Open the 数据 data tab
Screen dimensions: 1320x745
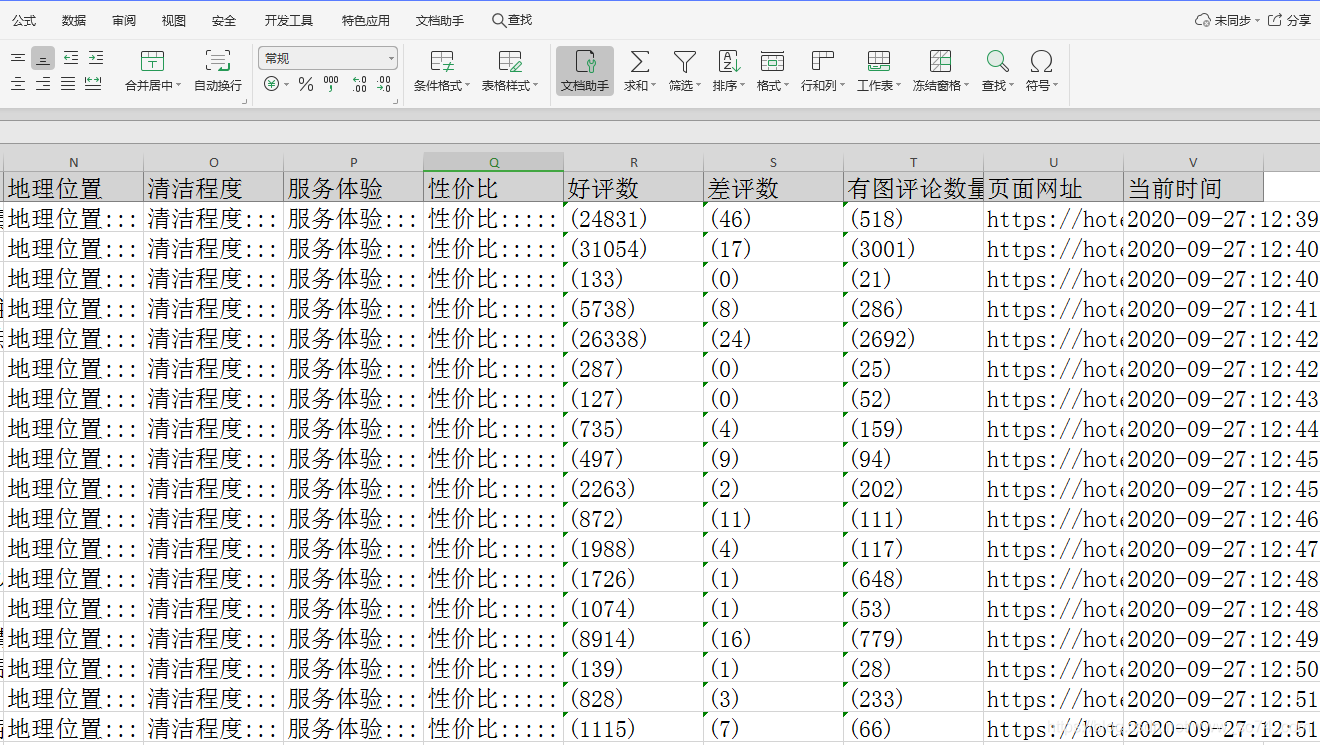tap(74, 20)
